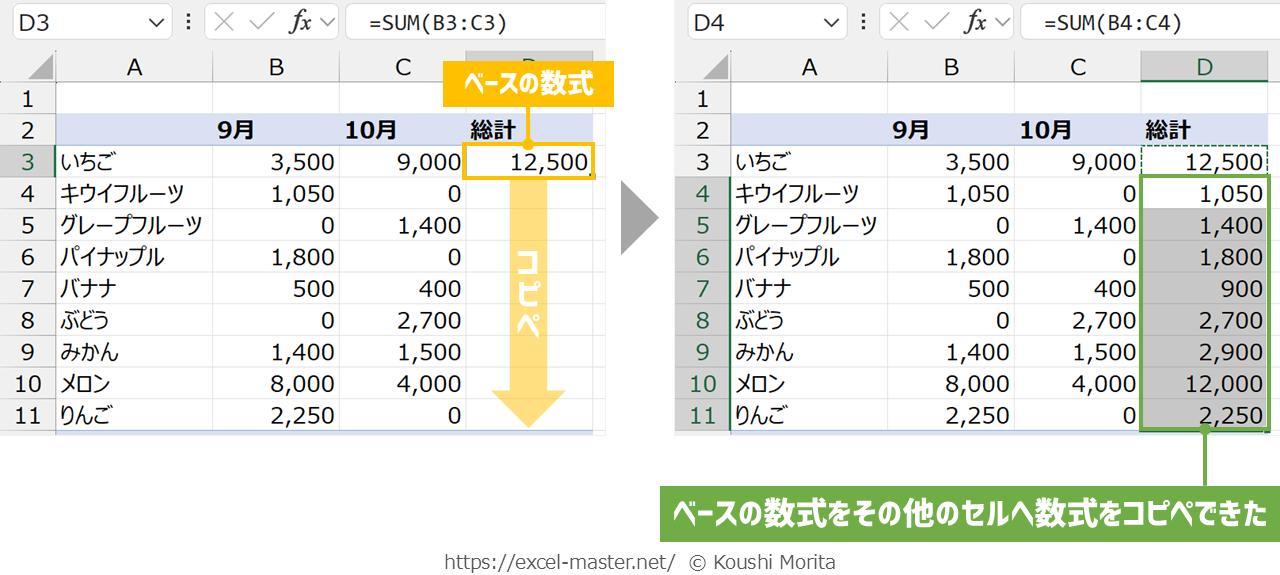Click the cancel X icon in right formula bar

[x=902, y=23]
